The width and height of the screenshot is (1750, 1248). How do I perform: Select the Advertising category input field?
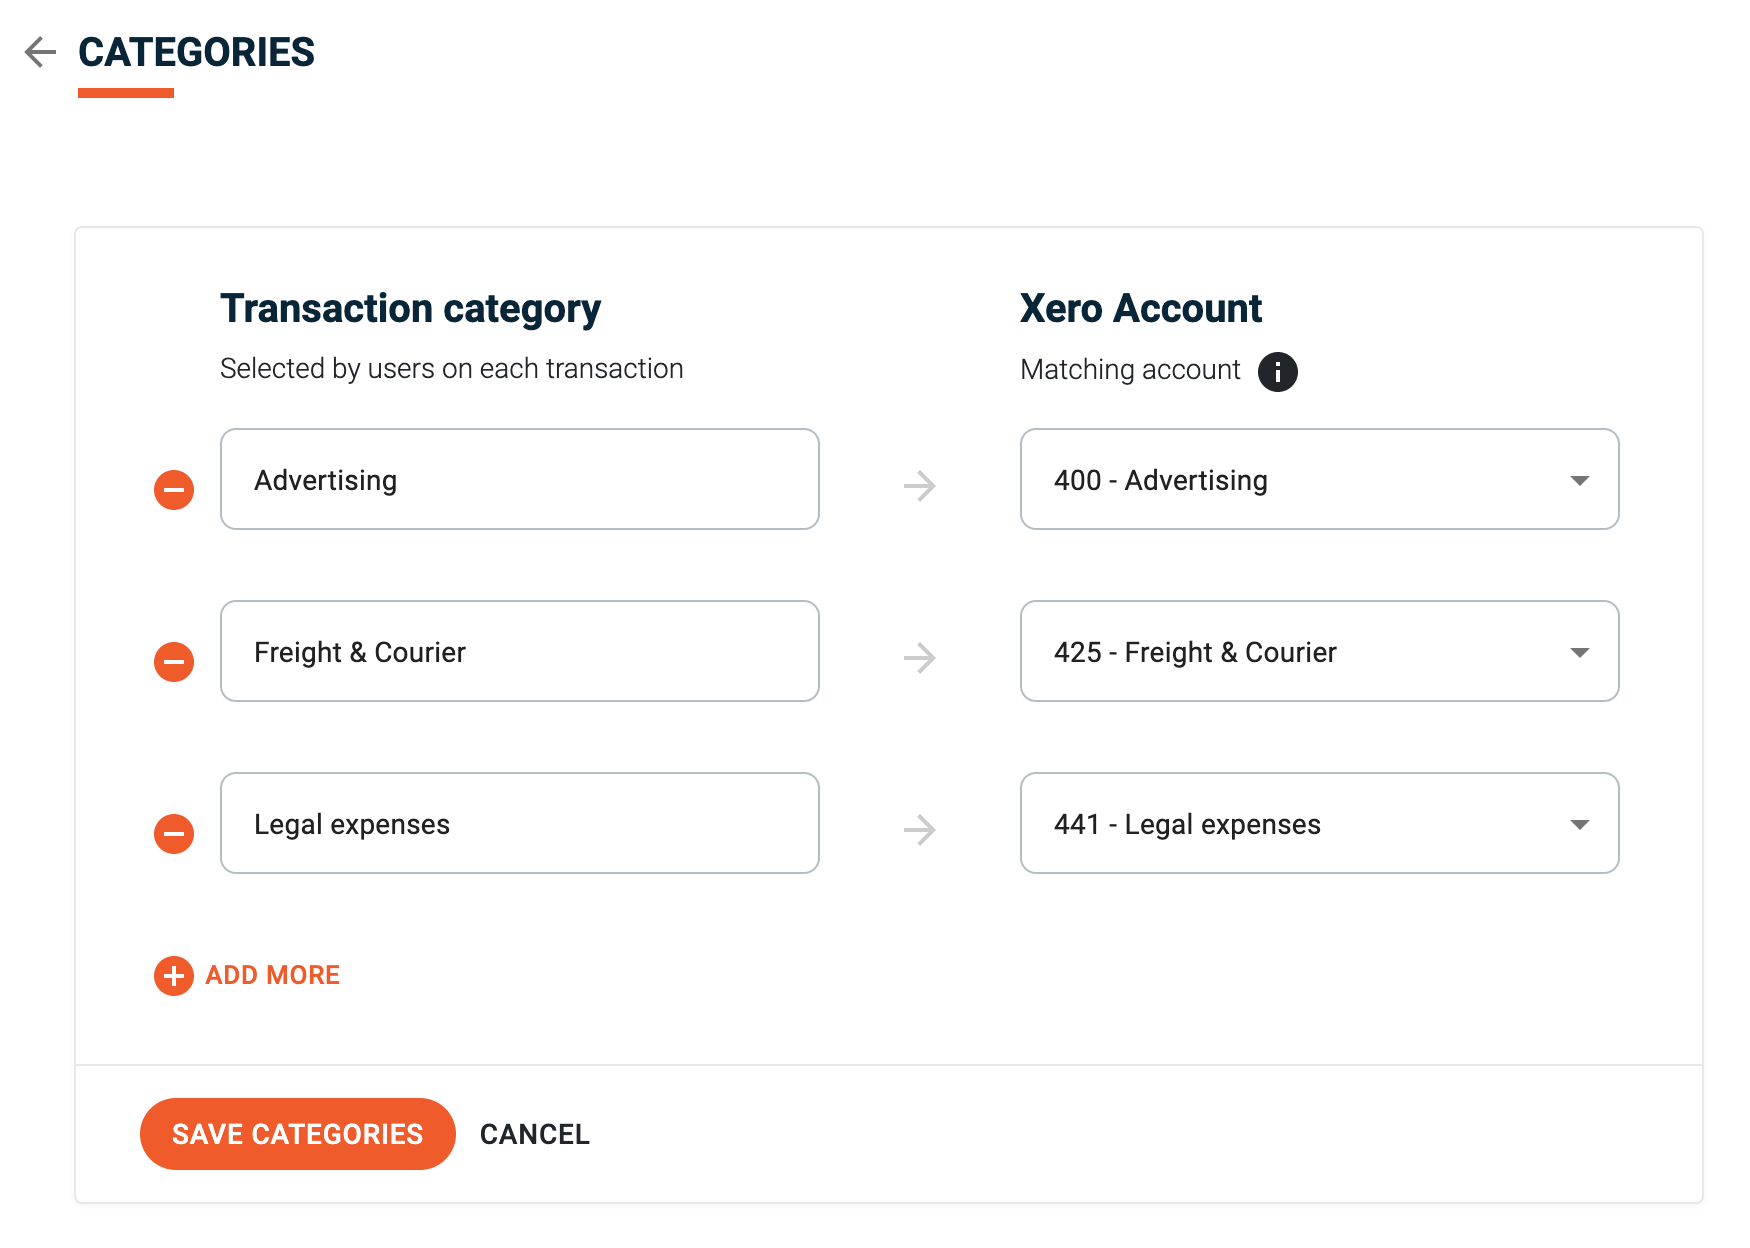click(x=519, y=480)
